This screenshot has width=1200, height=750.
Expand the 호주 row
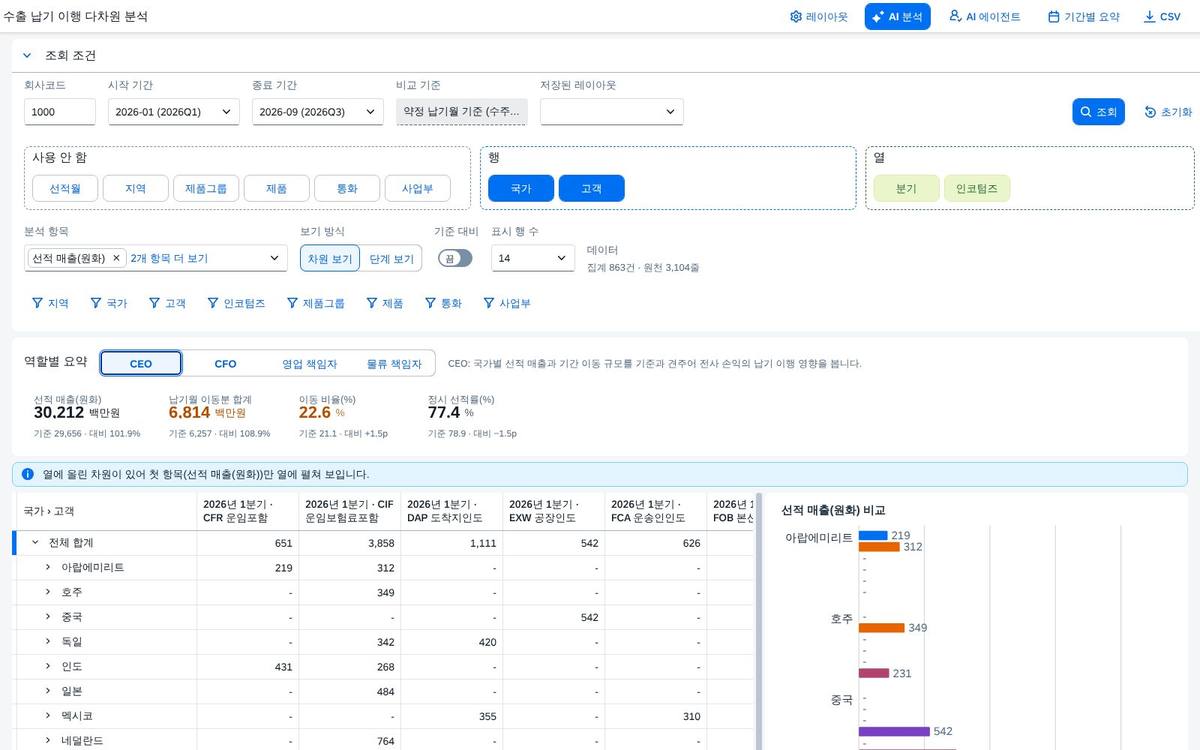[x=48, y=592]
